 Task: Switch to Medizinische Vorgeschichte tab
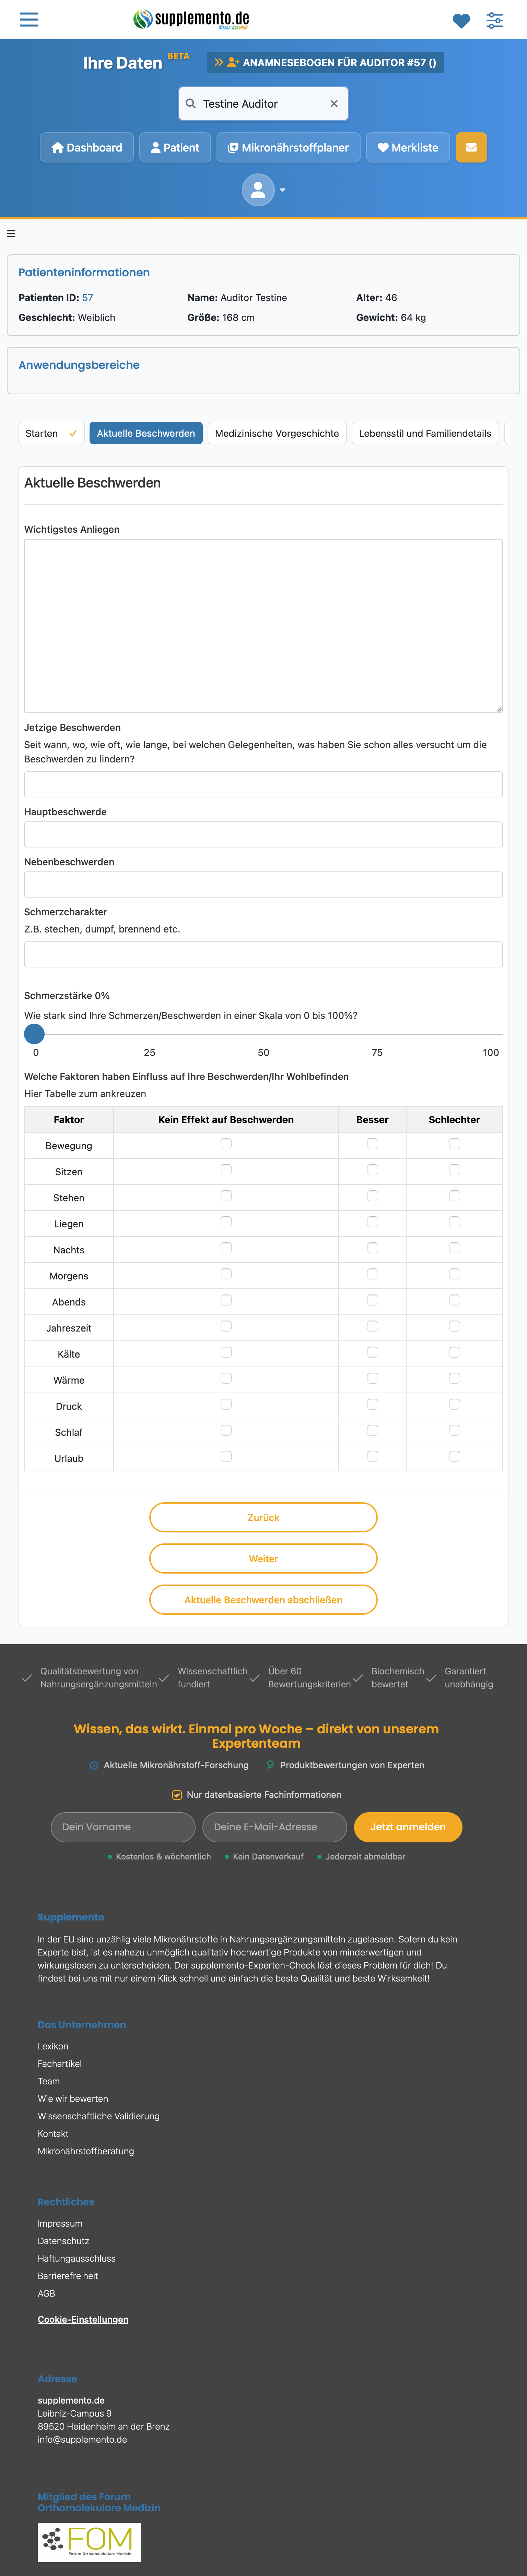point(277,433)
